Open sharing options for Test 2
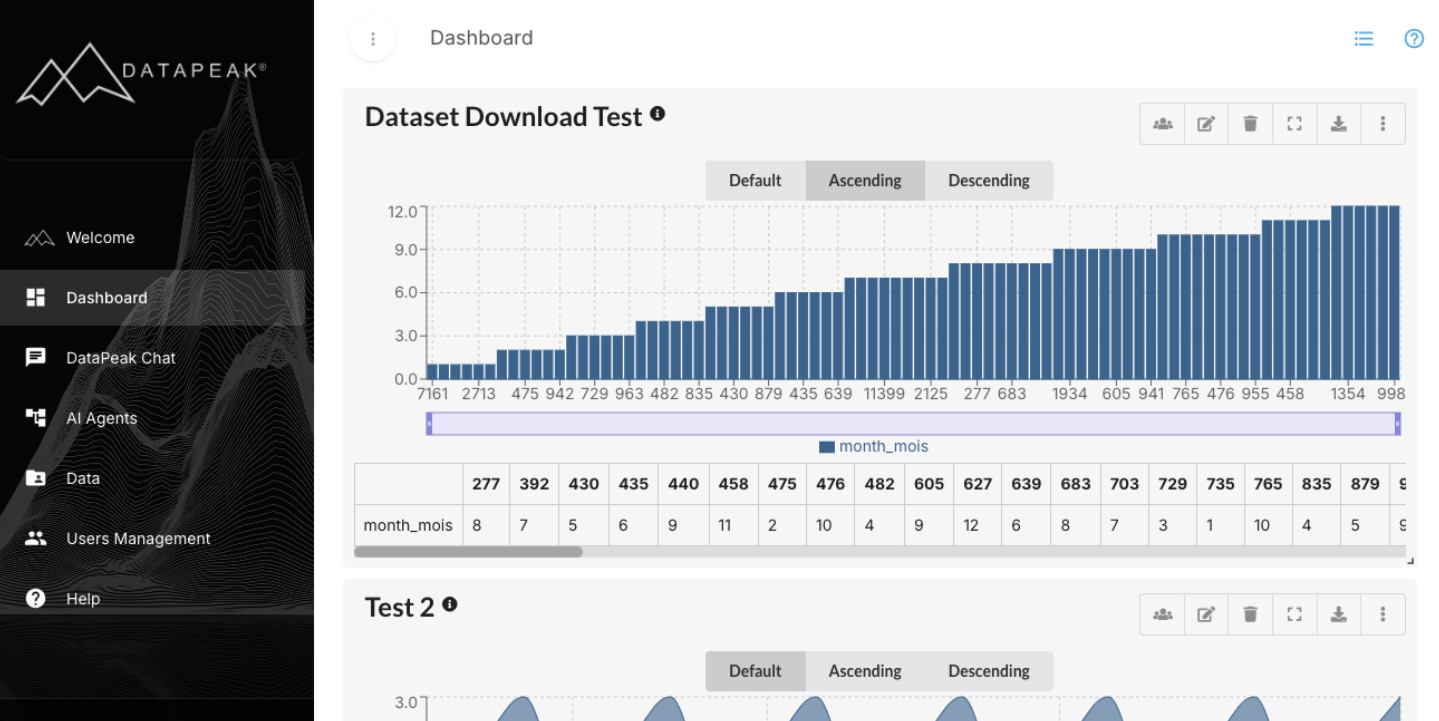Screen dimensions: 1439x721 click(1161, 613)
